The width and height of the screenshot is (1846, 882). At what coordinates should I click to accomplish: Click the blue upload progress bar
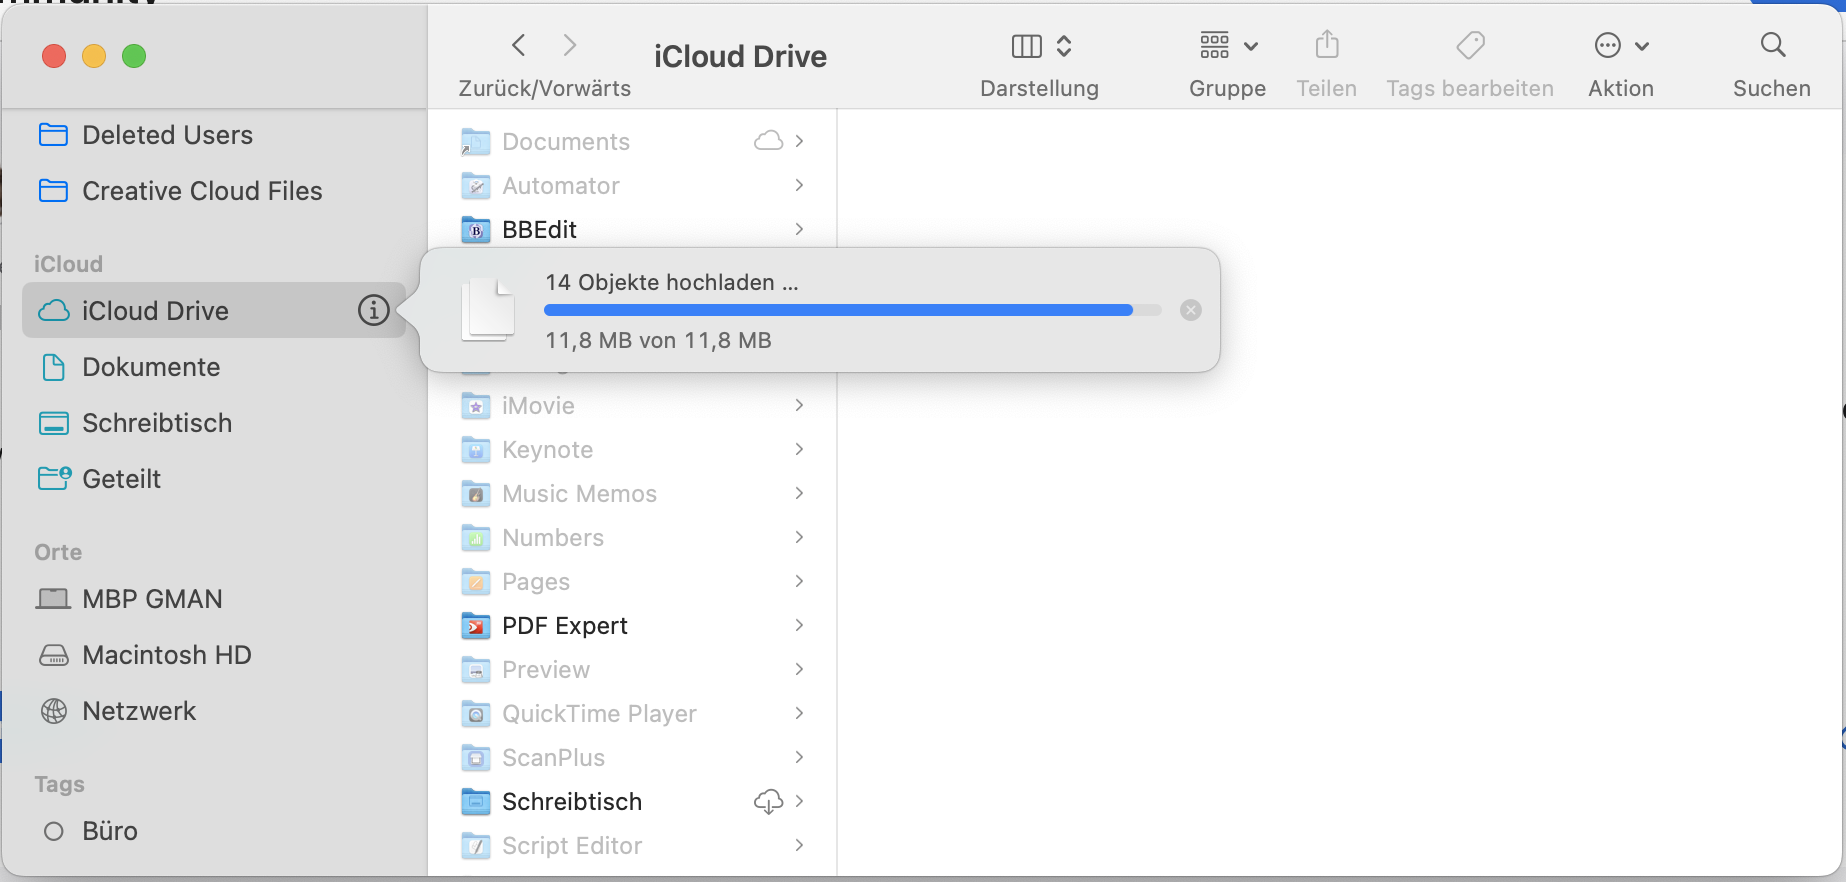838,310
